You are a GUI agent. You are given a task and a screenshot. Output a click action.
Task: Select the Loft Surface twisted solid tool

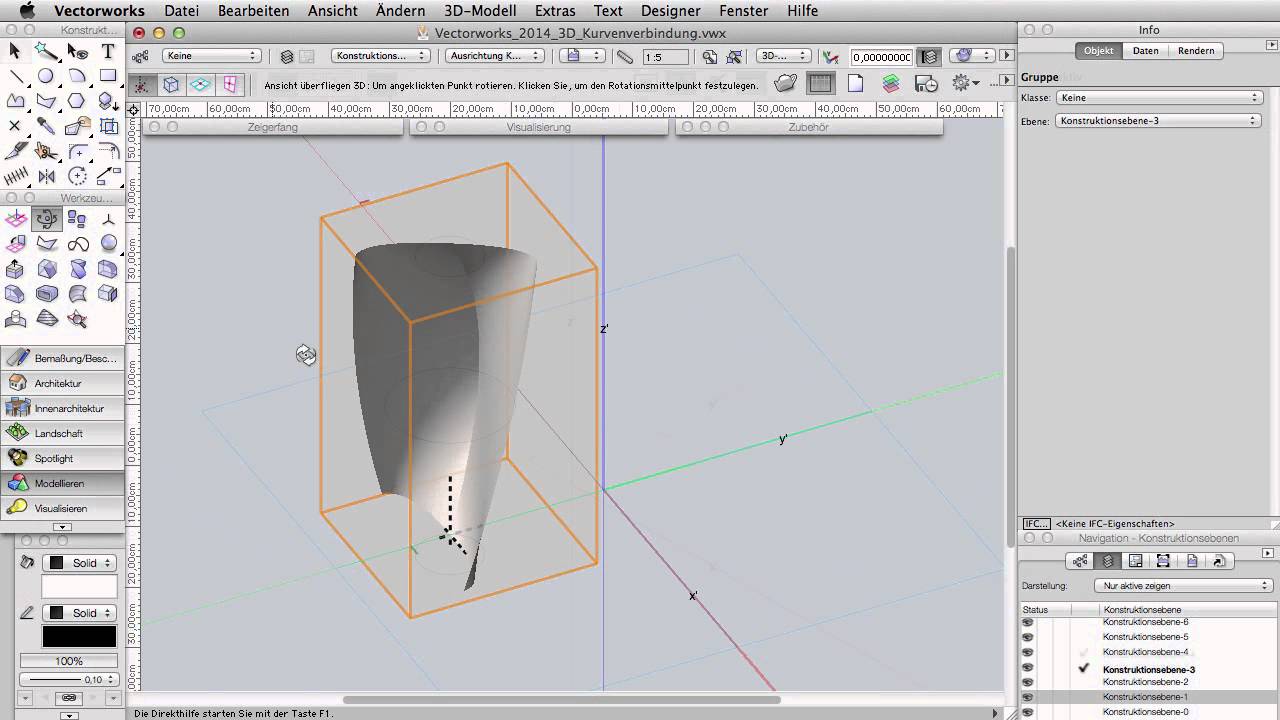77,269
